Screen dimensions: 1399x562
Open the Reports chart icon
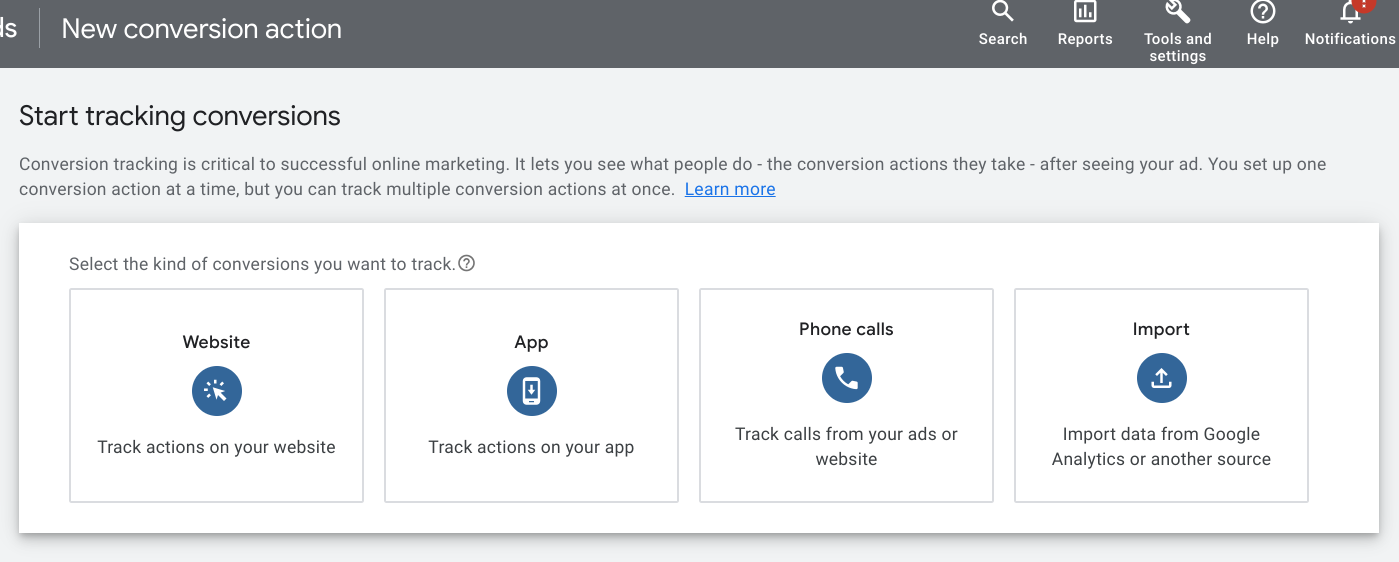pyautogui.click(x=1085, y=12)
